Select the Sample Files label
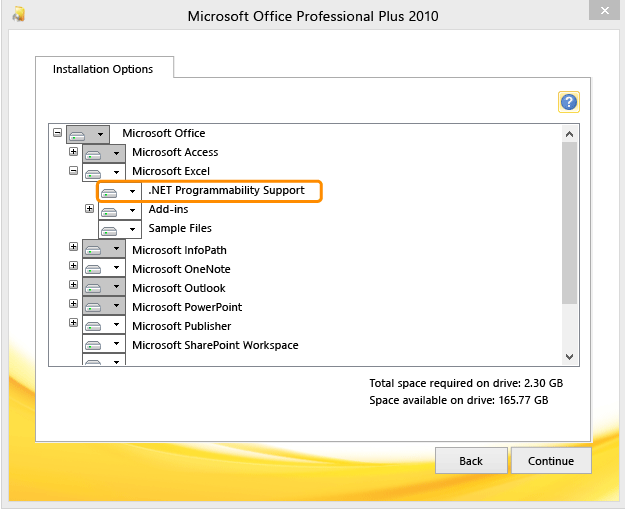This screenshot has height=509, width=625. click(x=180, y=228)
